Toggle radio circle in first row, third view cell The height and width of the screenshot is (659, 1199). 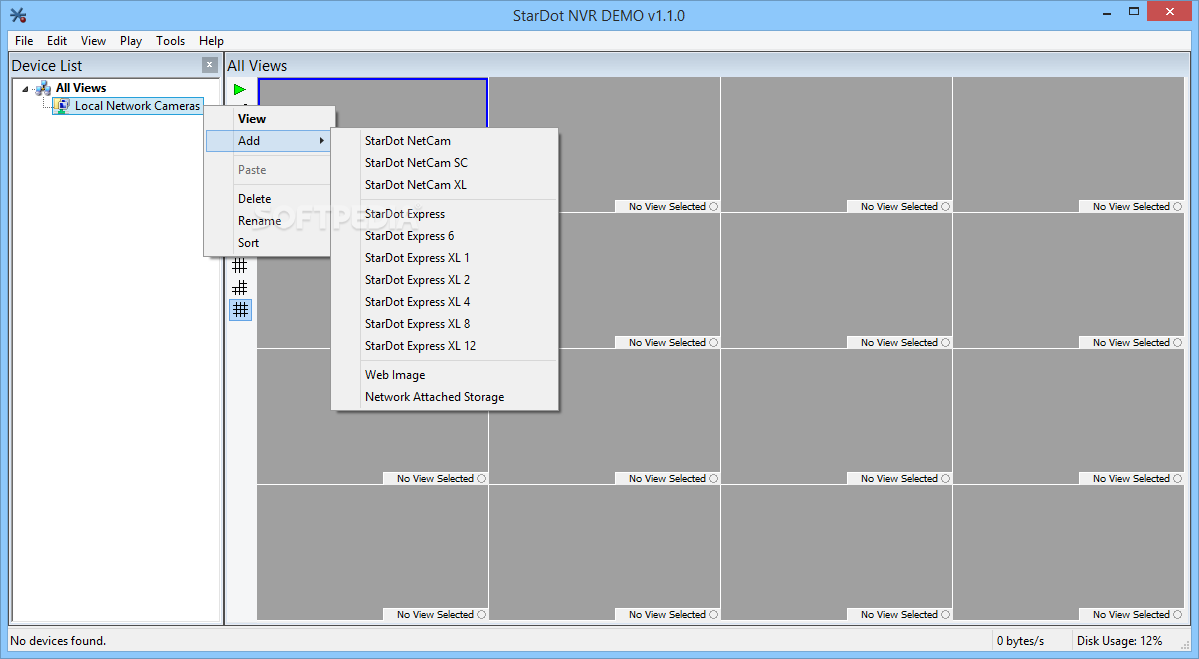945,206
